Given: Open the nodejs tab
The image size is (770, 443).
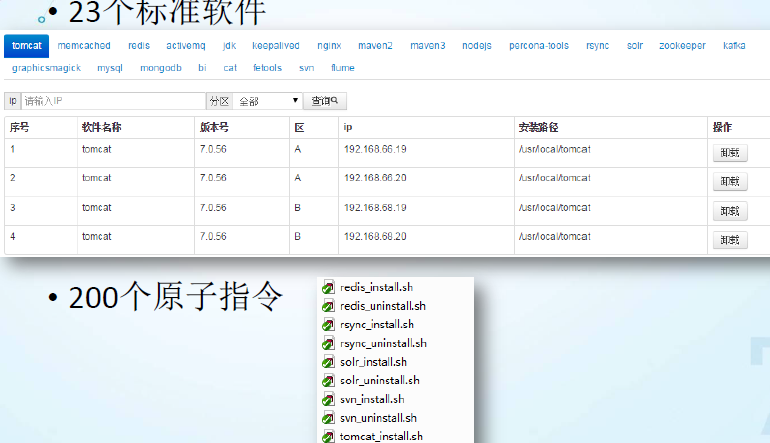Looking at the screenshot, I should click(x=476, y=46).
